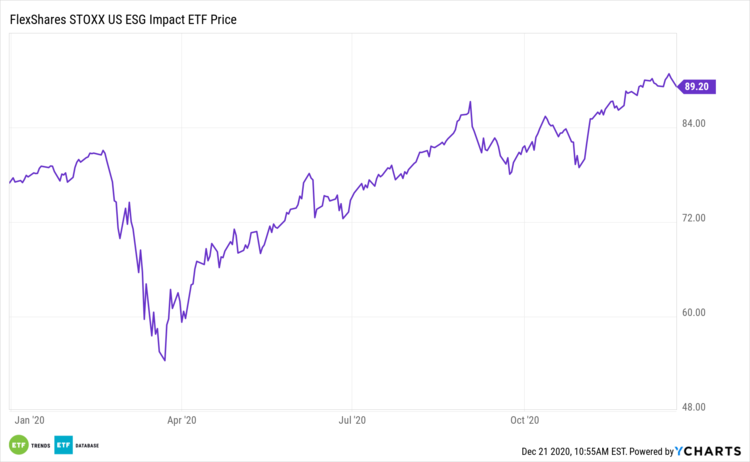Select the Jul '20 date marker
The image size is (750, 462).
coord(354,421)
